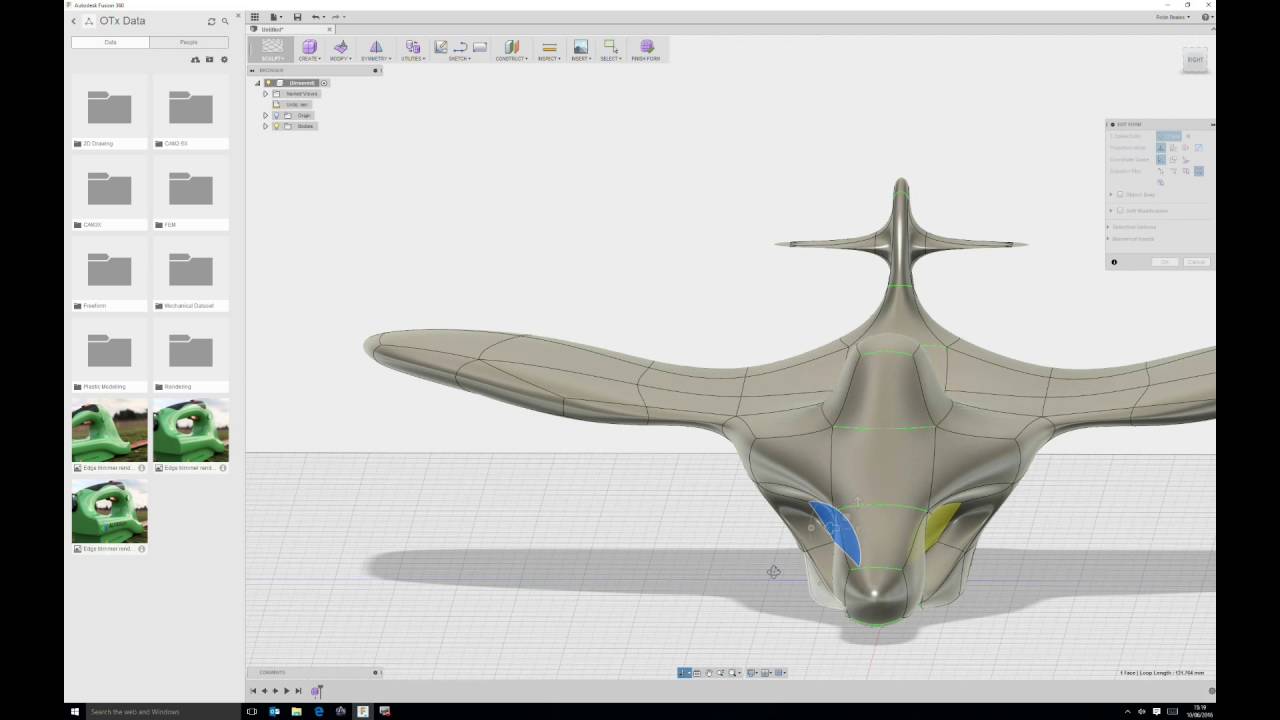The height and width of the screenshot is (720, 1280).
Task: Refresh the OTx Data panel
Action: 211,21
